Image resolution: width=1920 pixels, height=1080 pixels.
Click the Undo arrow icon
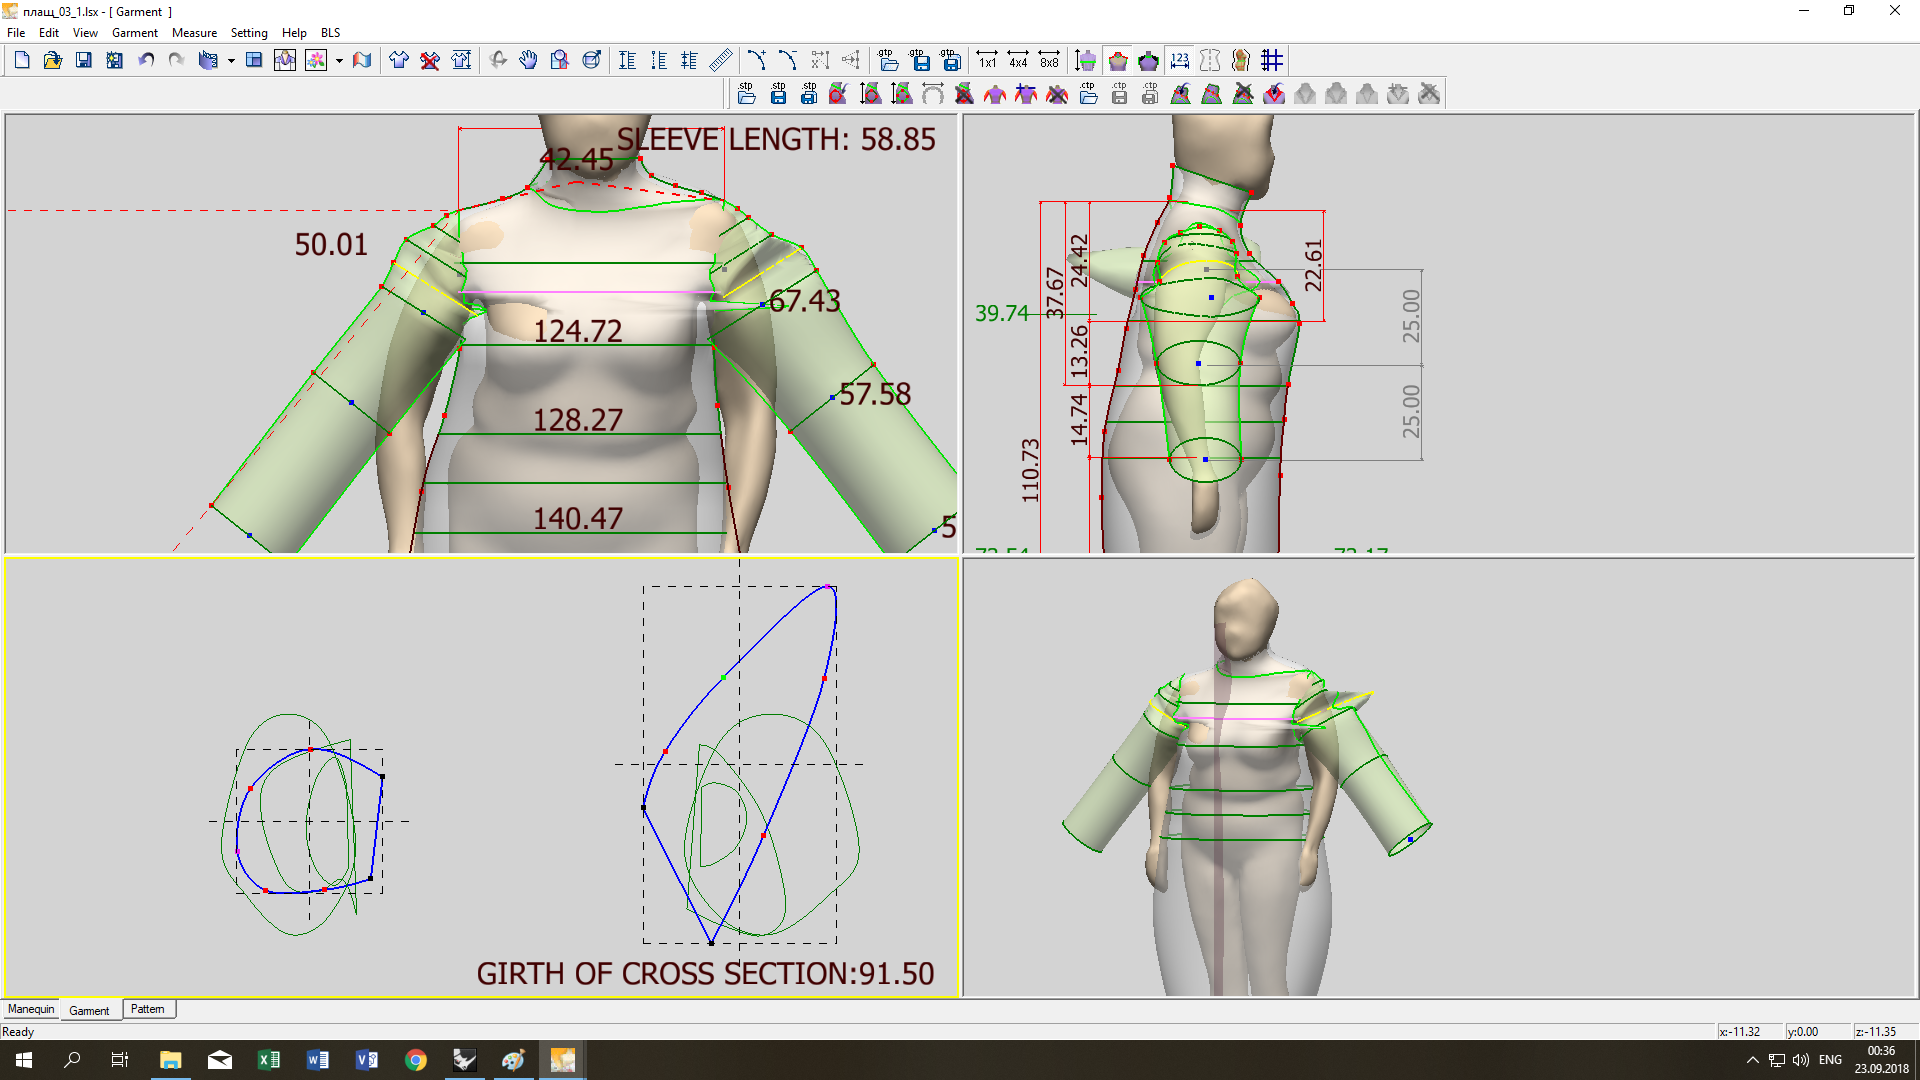[x=146, y=61]
